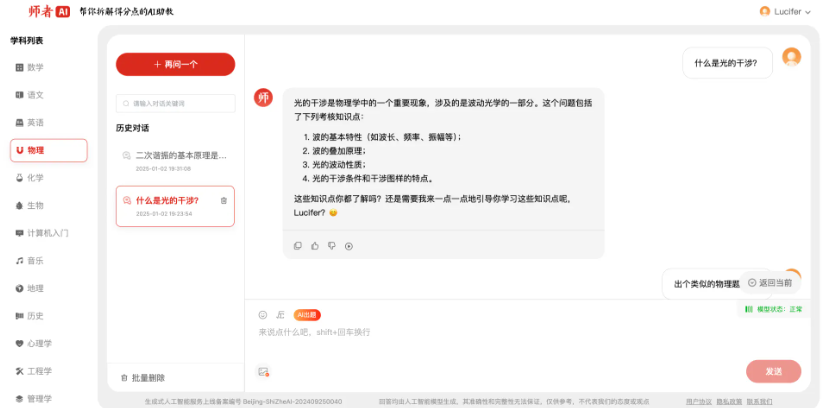The image size is (823, 408).
Task: Click the timestamp 2025-01-02 19:31:08
Action: (163, 169)
